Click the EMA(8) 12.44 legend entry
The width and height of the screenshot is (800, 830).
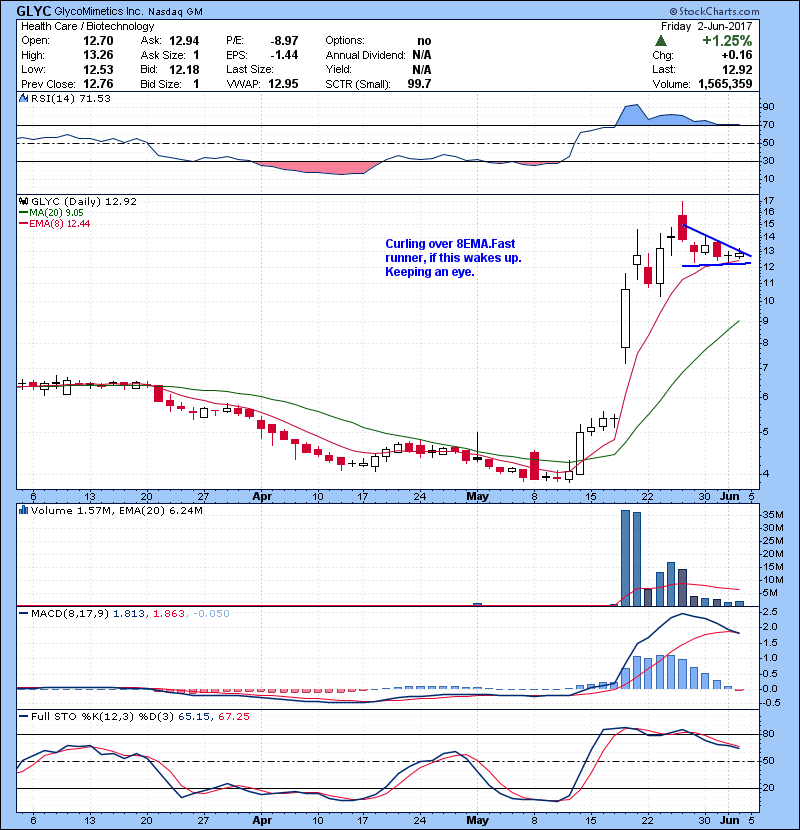tap(59, 223)
